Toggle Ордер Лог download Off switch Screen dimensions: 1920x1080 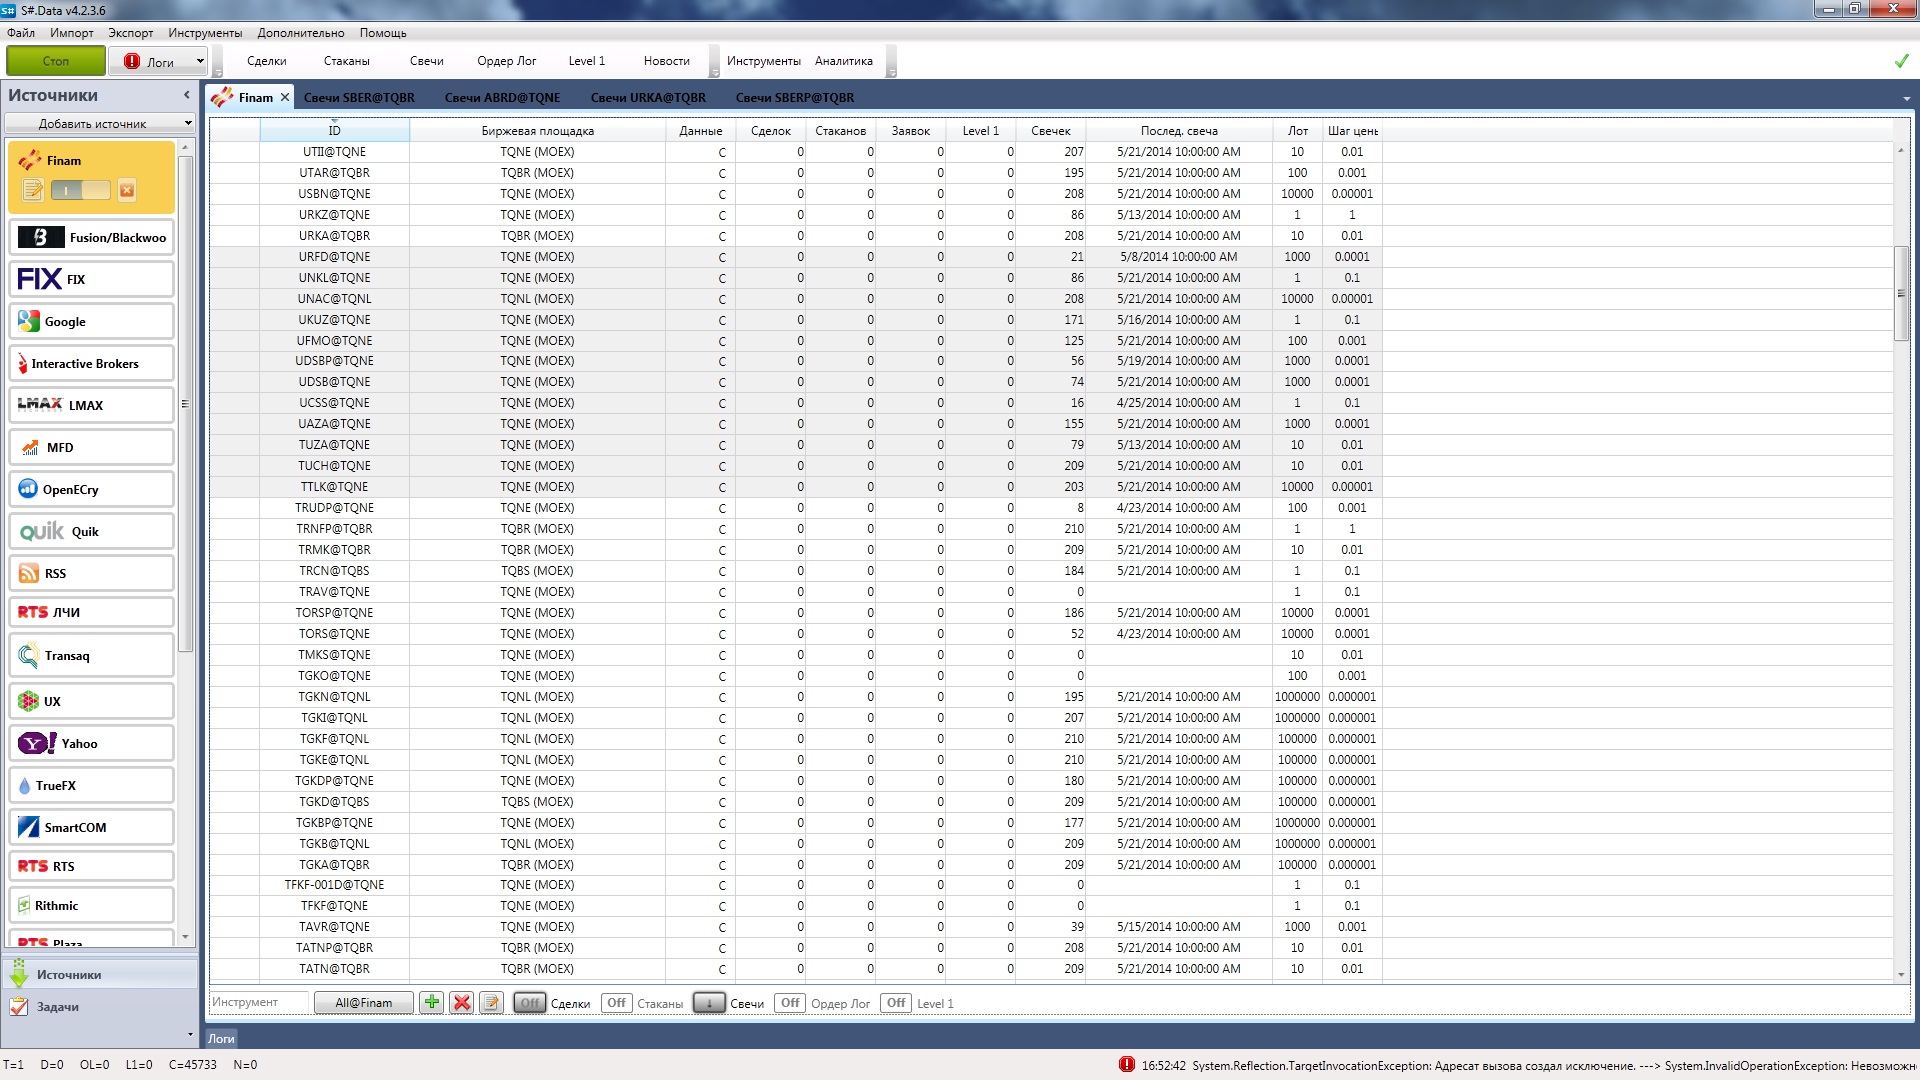click(790, 1003)
